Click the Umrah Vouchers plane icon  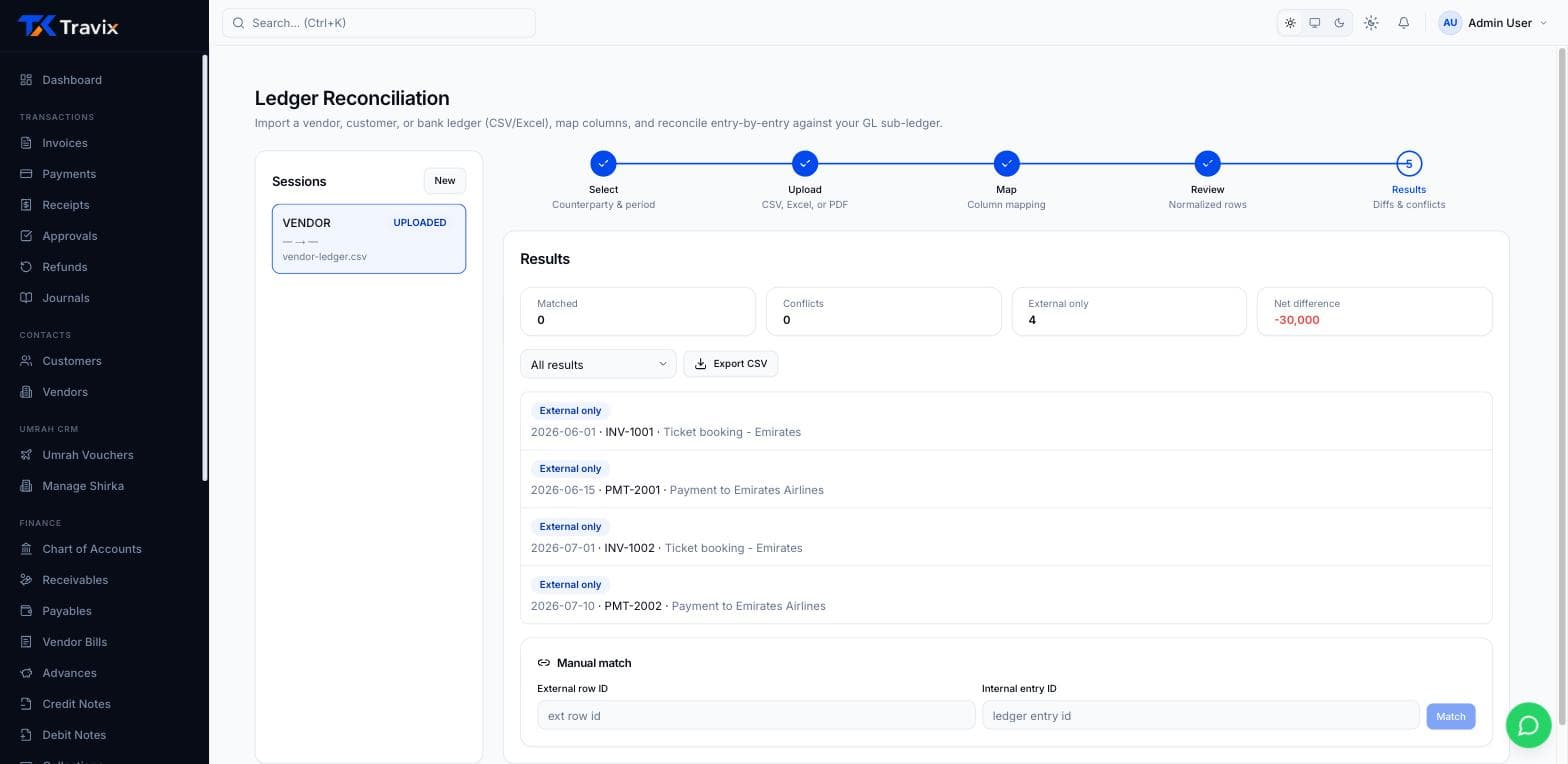tap(27, 455)
